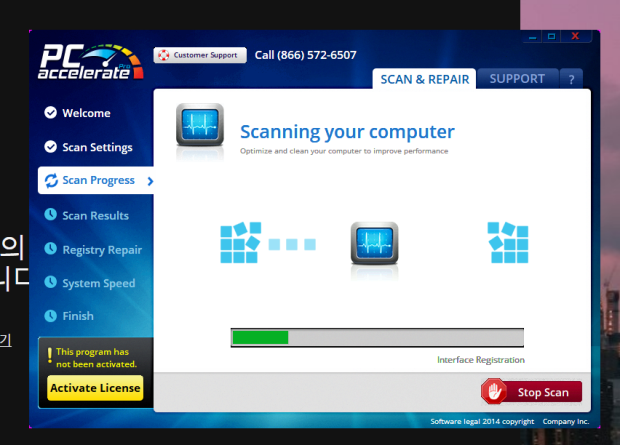The image size is (620, 445).
Task: Click the right stacked blue blocks icon
Action: pos(507,243)
